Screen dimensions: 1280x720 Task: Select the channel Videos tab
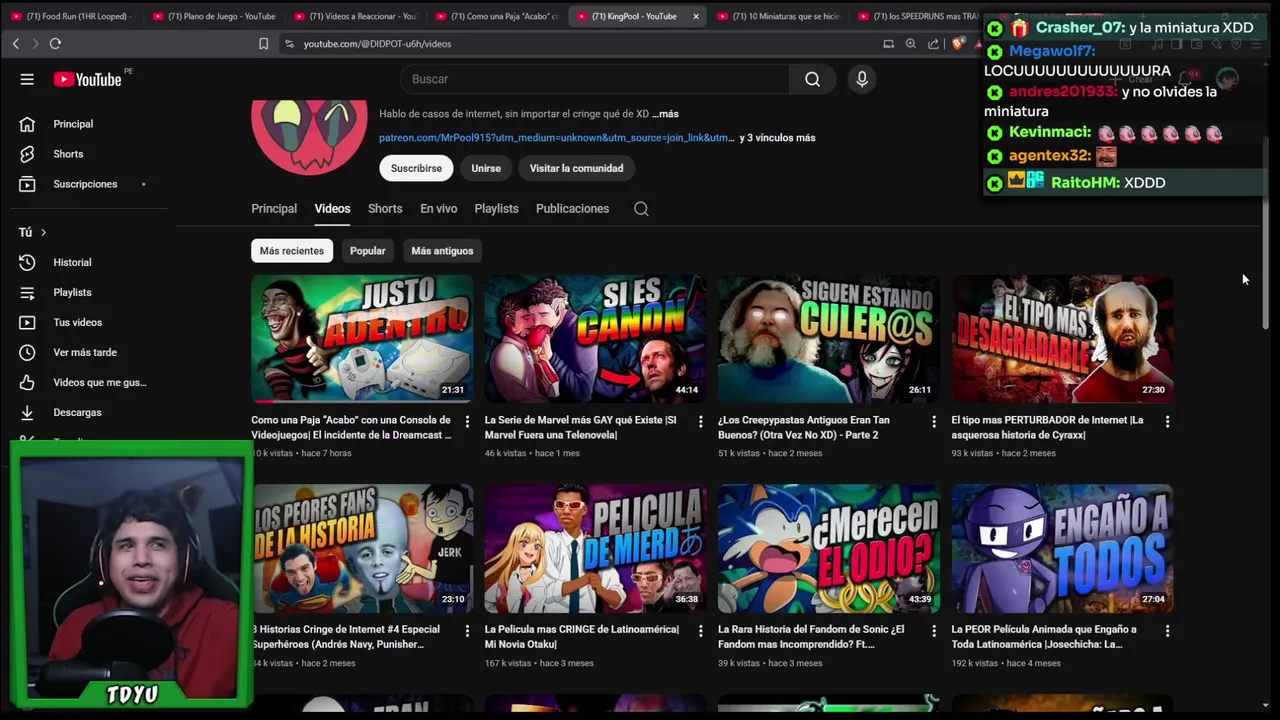pos(332,209)
